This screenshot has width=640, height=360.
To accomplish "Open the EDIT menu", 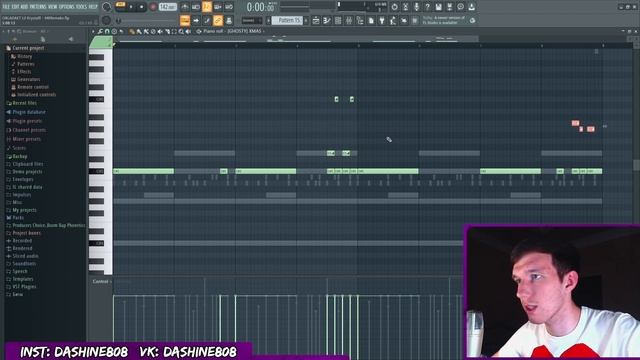I will pos(16,7).
